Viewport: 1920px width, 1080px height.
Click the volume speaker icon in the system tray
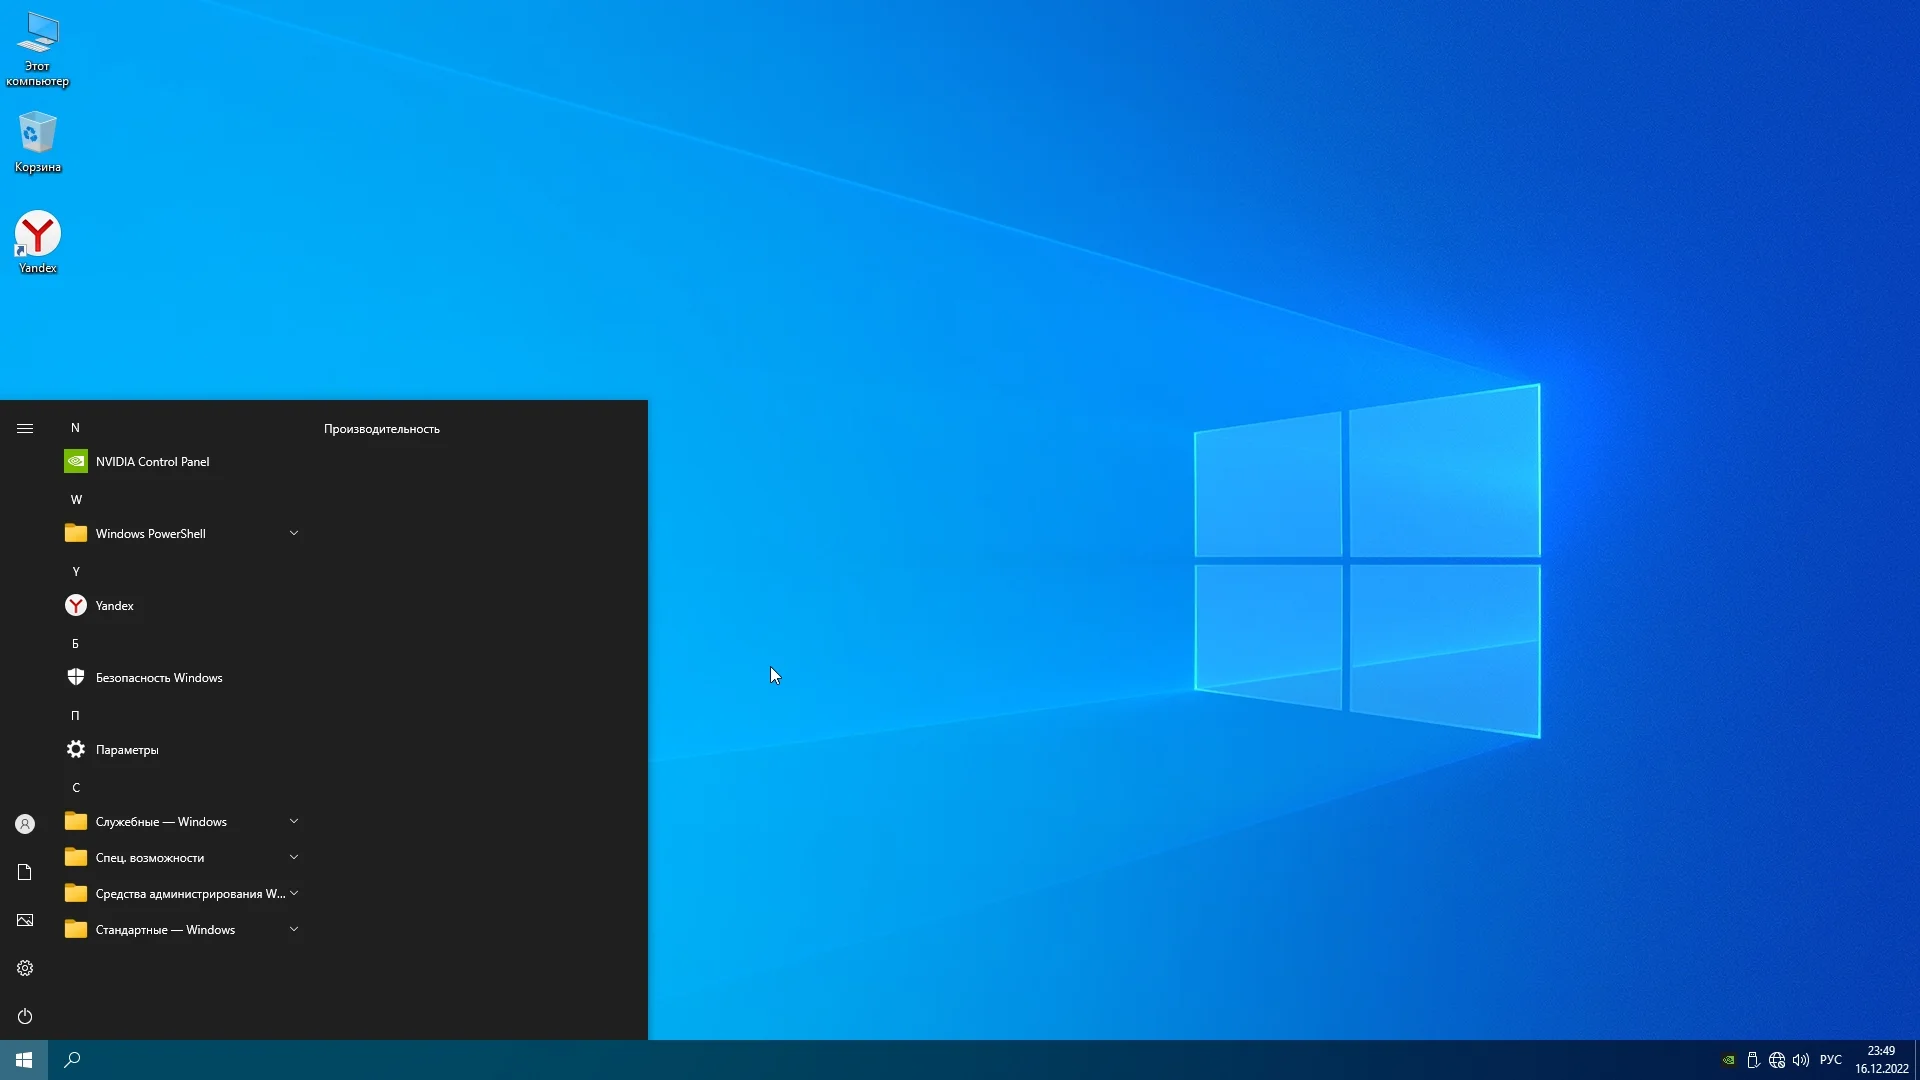coord(1801,1060)
